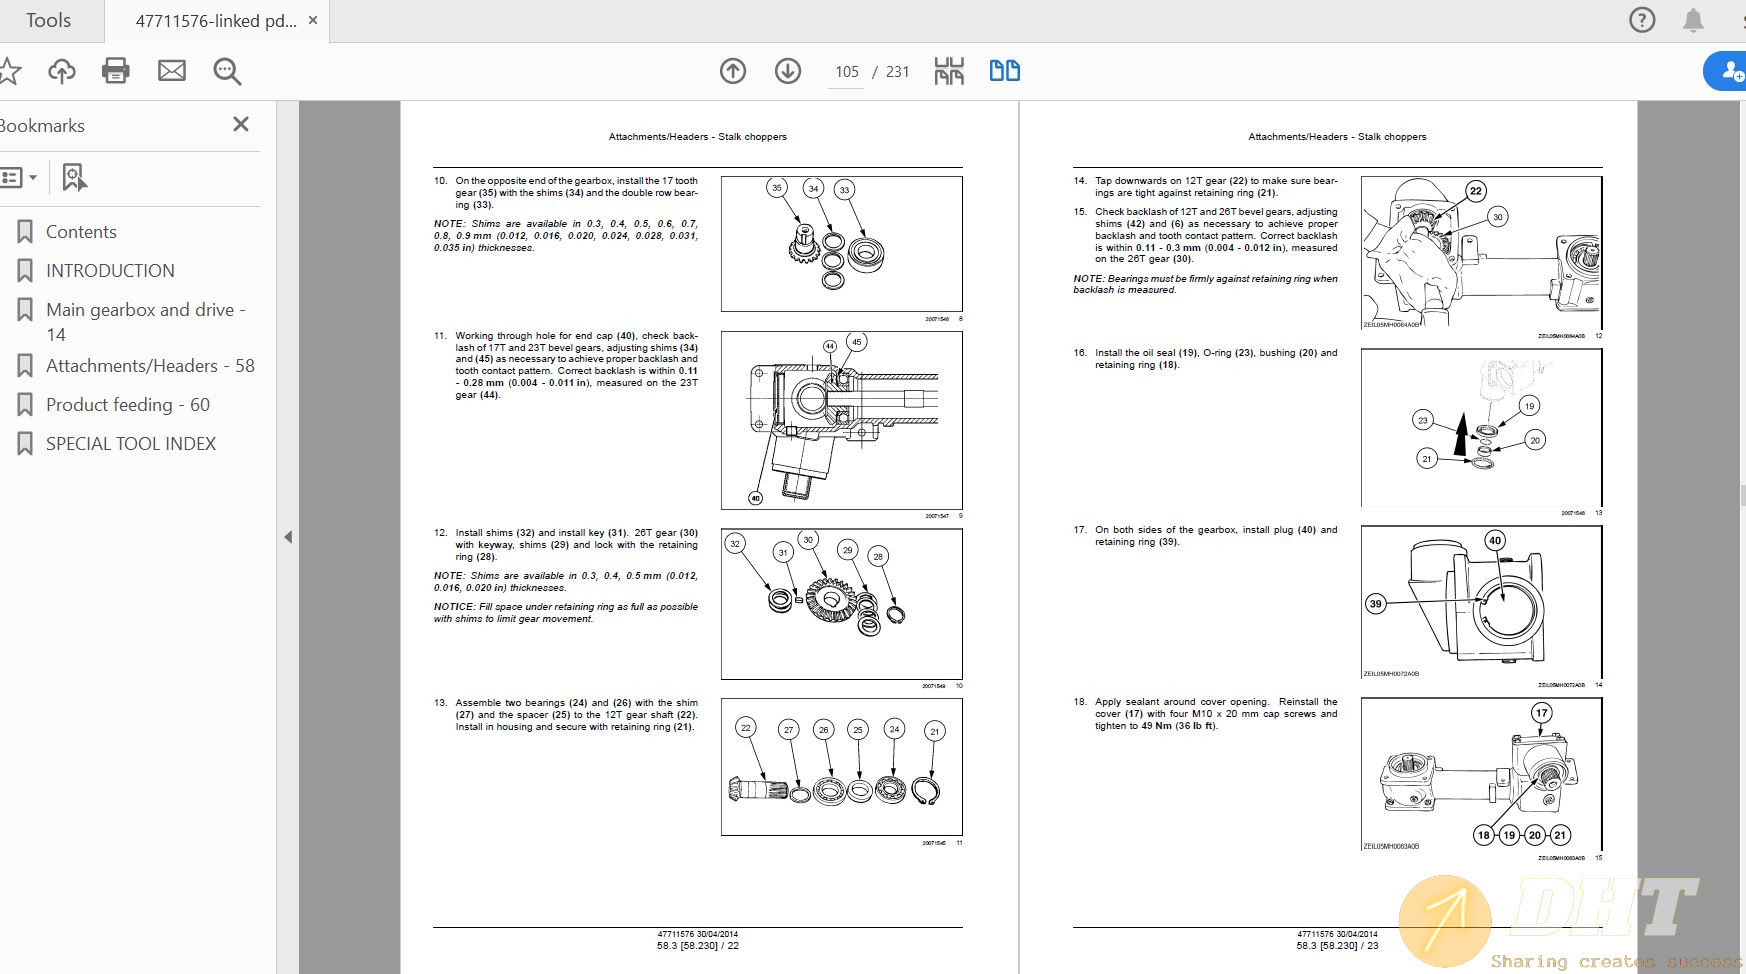Image resolution: width=1746 pixels, height=974 pixels.
Task: Open the Find text magnifier tool
Action: [227, 71]
